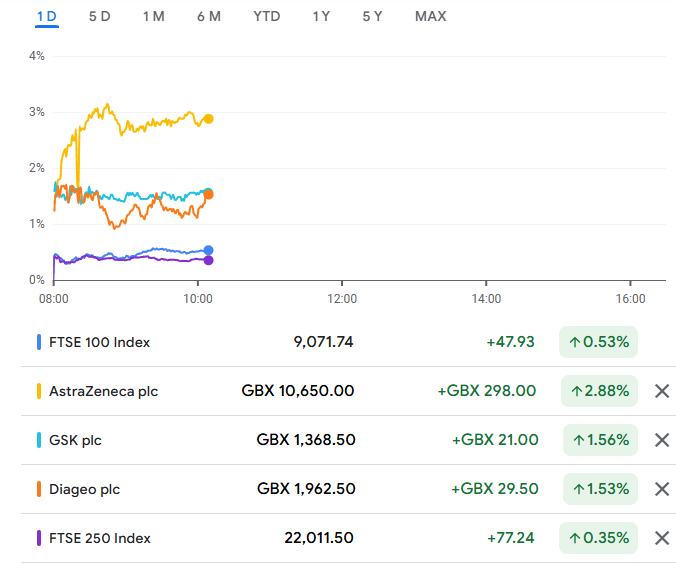Click the GBX 10,650.00 price
Image resolution: width=676 pixels, height=565 pixels.
[297, 391]
